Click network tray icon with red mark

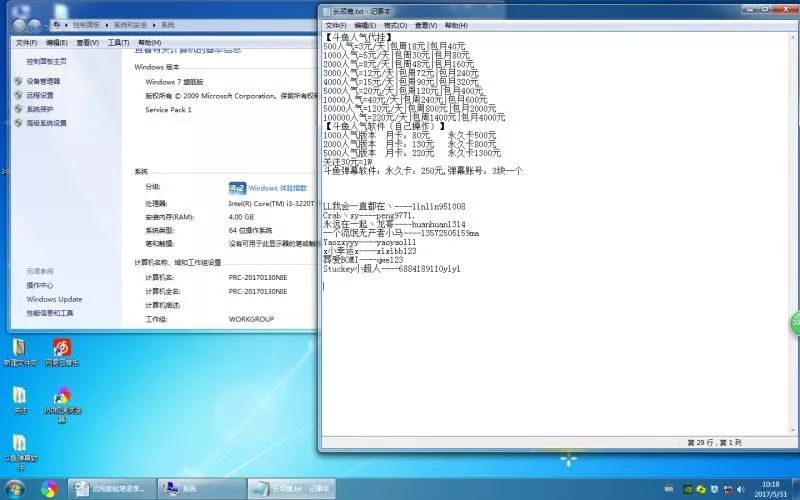(728, 489)
